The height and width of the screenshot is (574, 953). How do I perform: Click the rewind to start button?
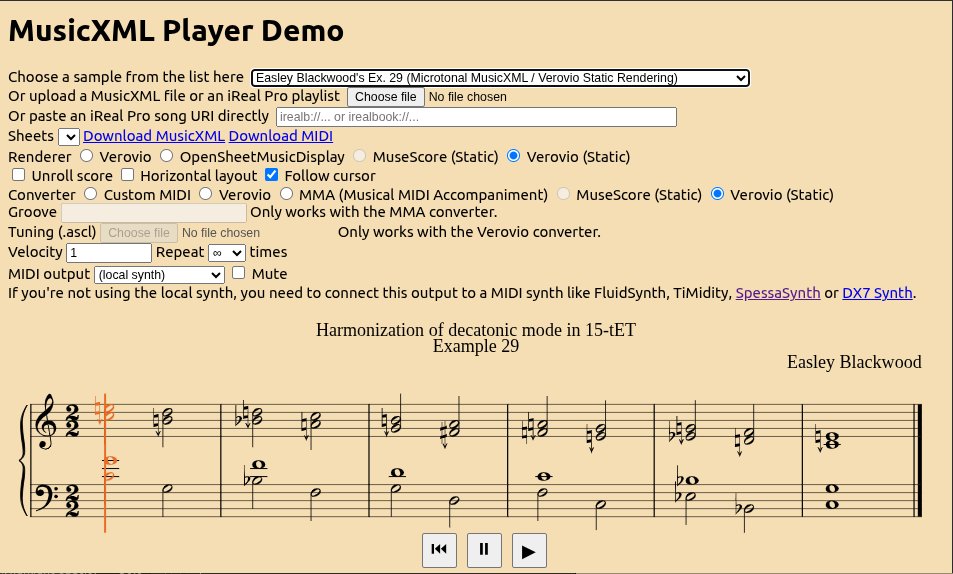438,549
